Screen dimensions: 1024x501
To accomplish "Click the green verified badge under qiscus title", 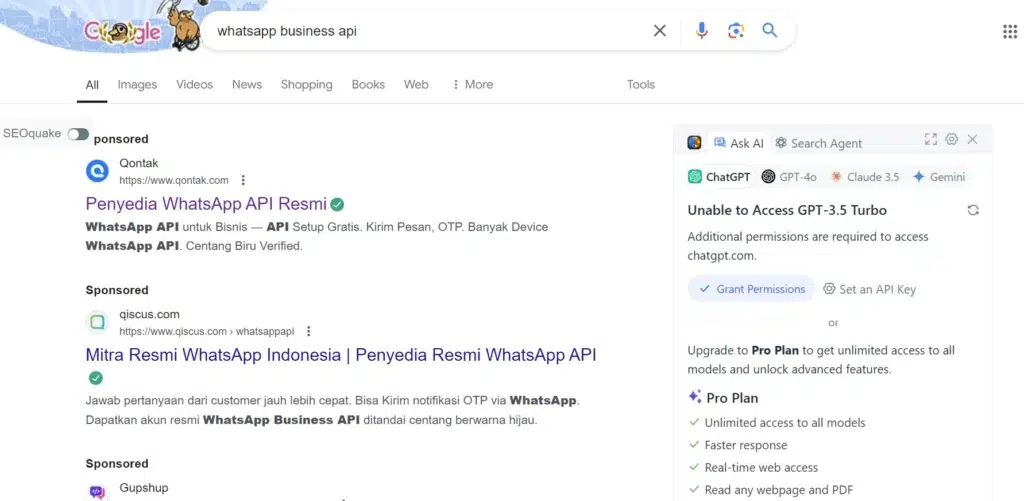I will [95, 378].
